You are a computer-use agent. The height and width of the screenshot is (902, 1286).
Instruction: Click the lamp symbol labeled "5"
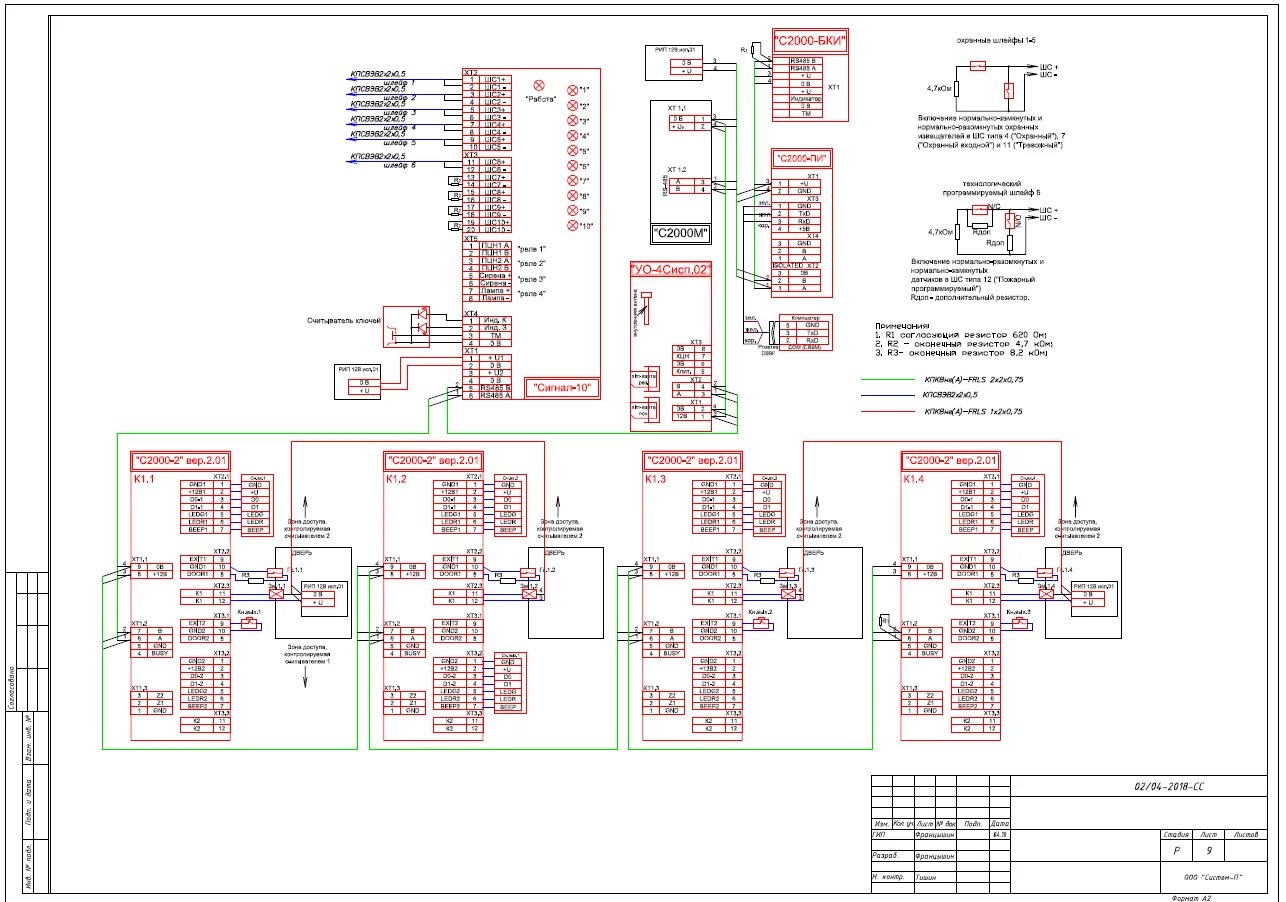coord(573,150)
